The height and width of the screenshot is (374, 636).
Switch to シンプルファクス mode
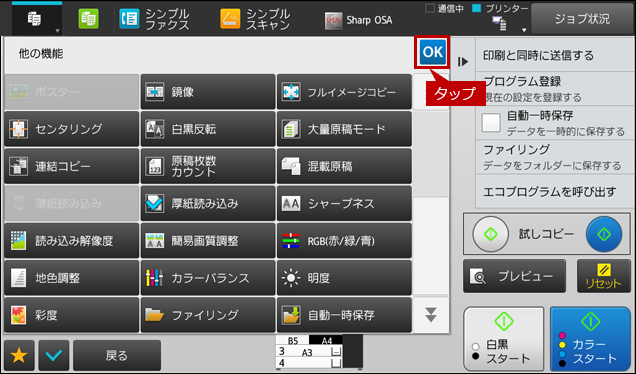point(155,19)
